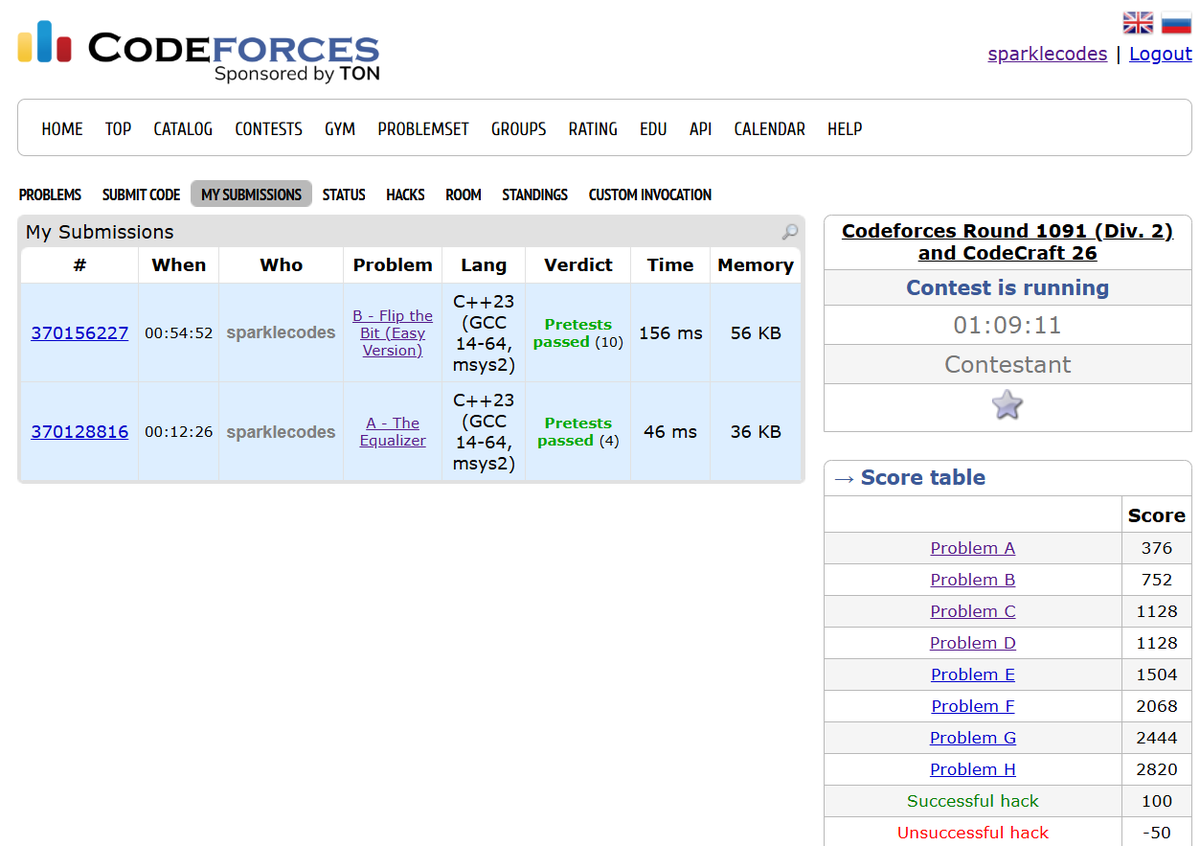Image resolution: width=1200 pixels, height=846 pixels.
Task: Switch to the HACKS tab
Action: pyautogui.click(x=405, y=195)
